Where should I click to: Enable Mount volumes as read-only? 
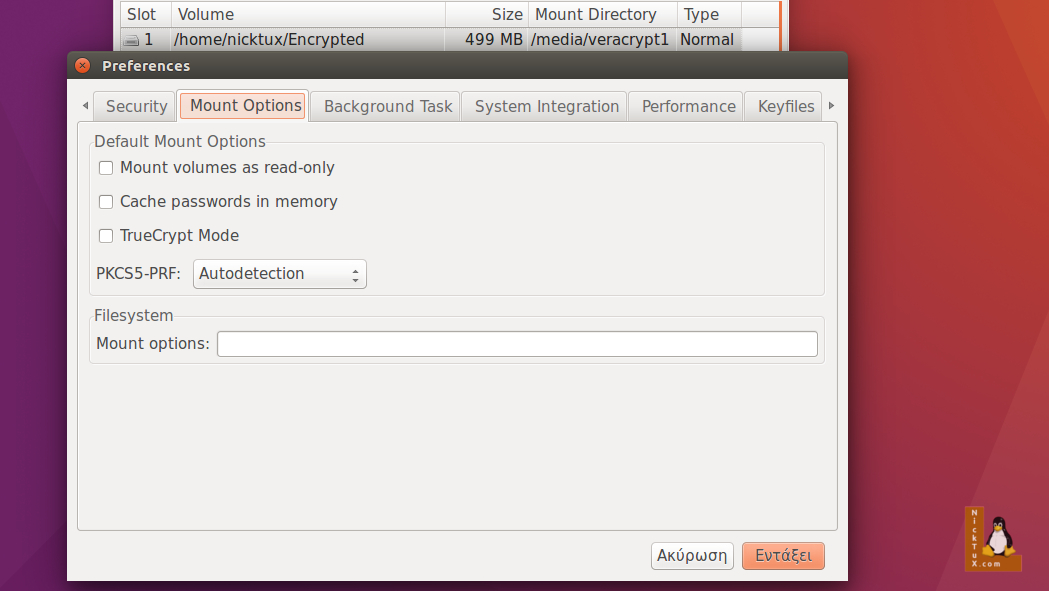coord(106,168)
